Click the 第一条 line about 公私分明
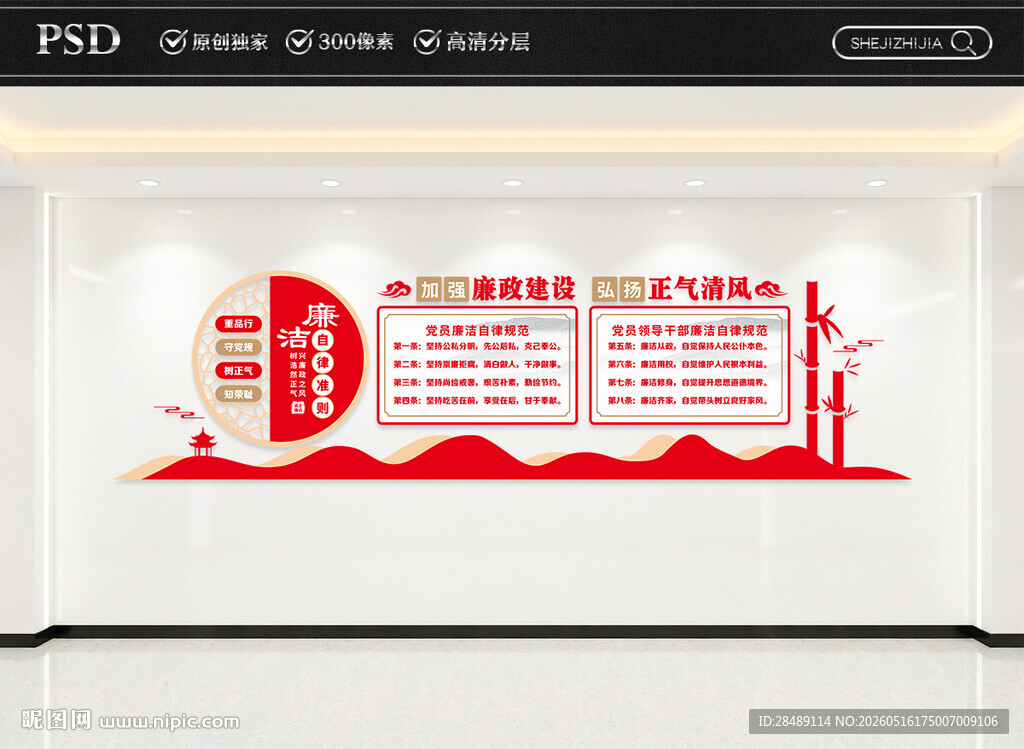The width and height of the screenshot is (1024, 749). (x=477, y=347)
